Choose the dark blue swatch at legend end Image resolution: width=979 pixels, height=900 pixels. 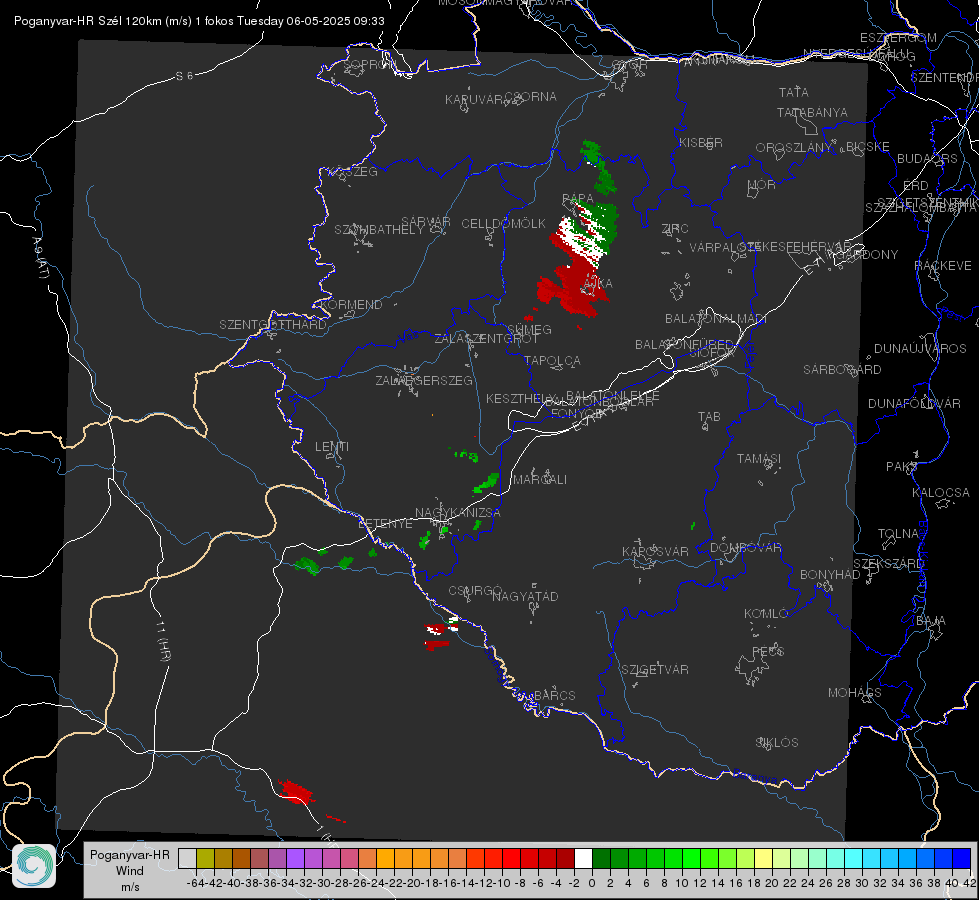[x=962, y=859]
